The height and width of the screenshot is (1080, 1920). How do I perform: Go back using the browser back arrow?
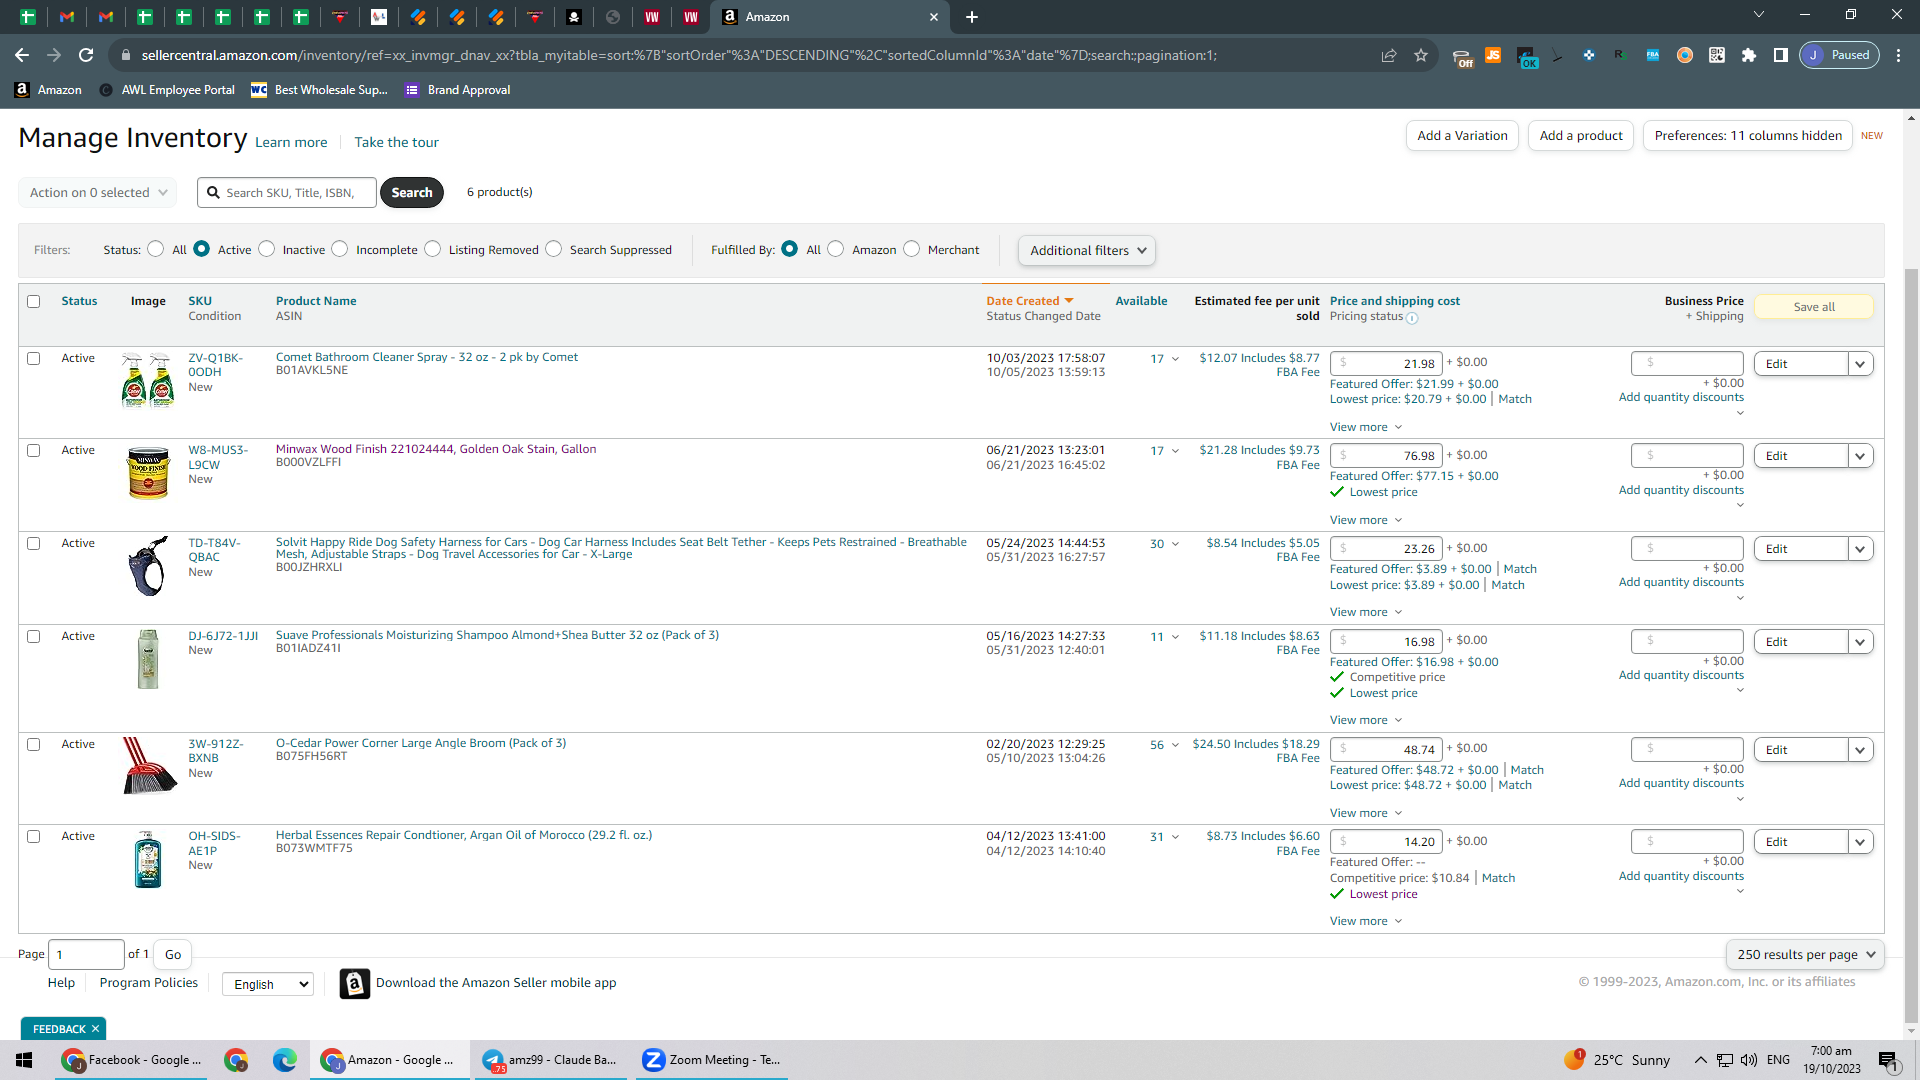coord(22,56)
